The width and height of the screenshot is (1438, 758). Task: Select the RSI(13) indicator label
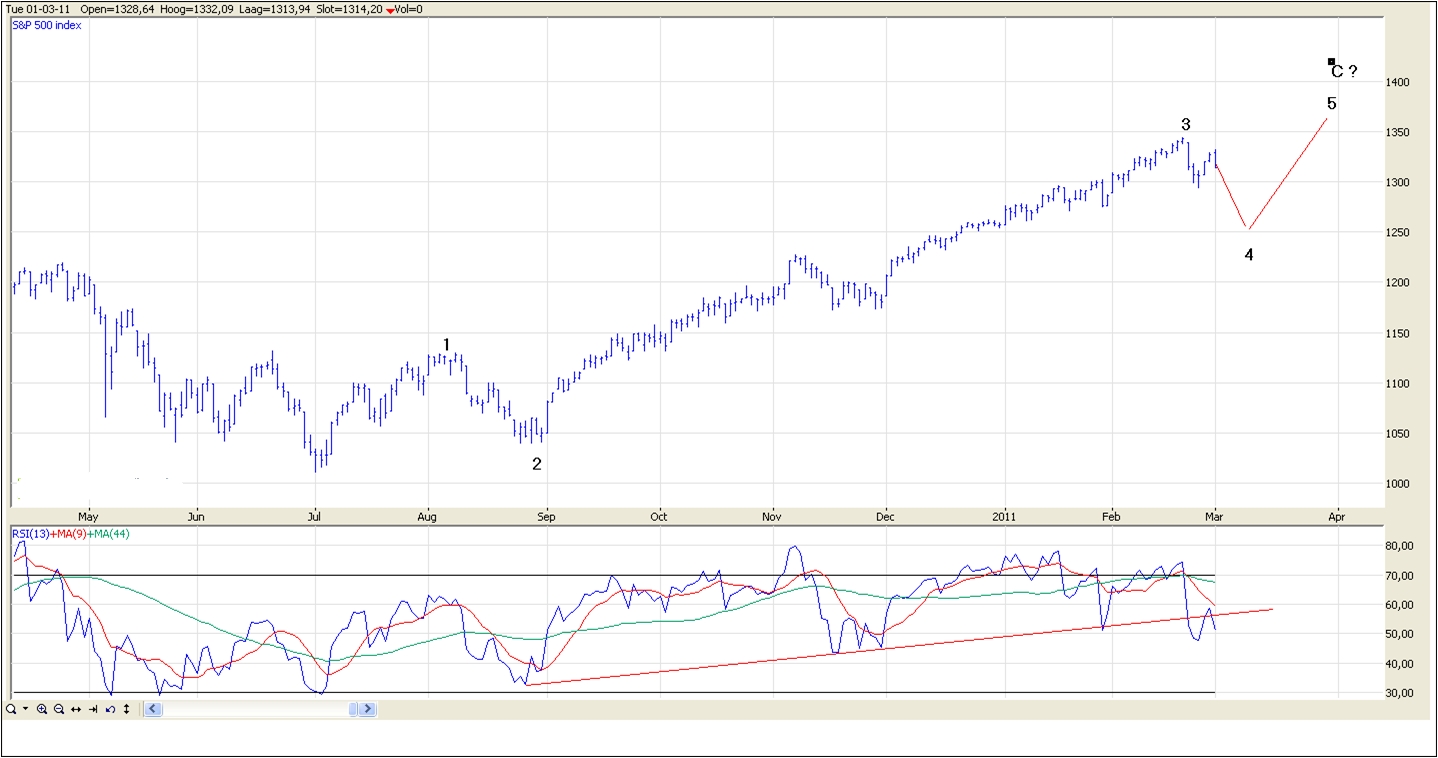pyautogui.click(x=30, y=534)
